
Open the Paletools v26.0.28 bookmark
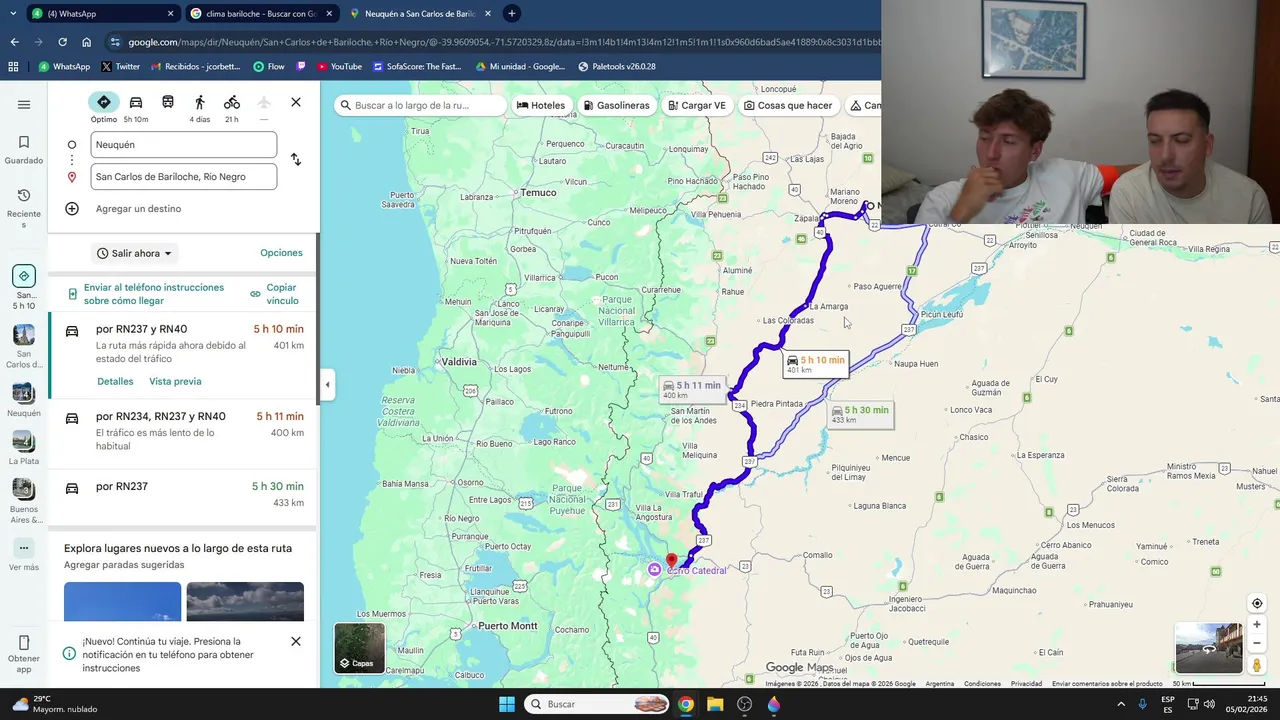617,67
